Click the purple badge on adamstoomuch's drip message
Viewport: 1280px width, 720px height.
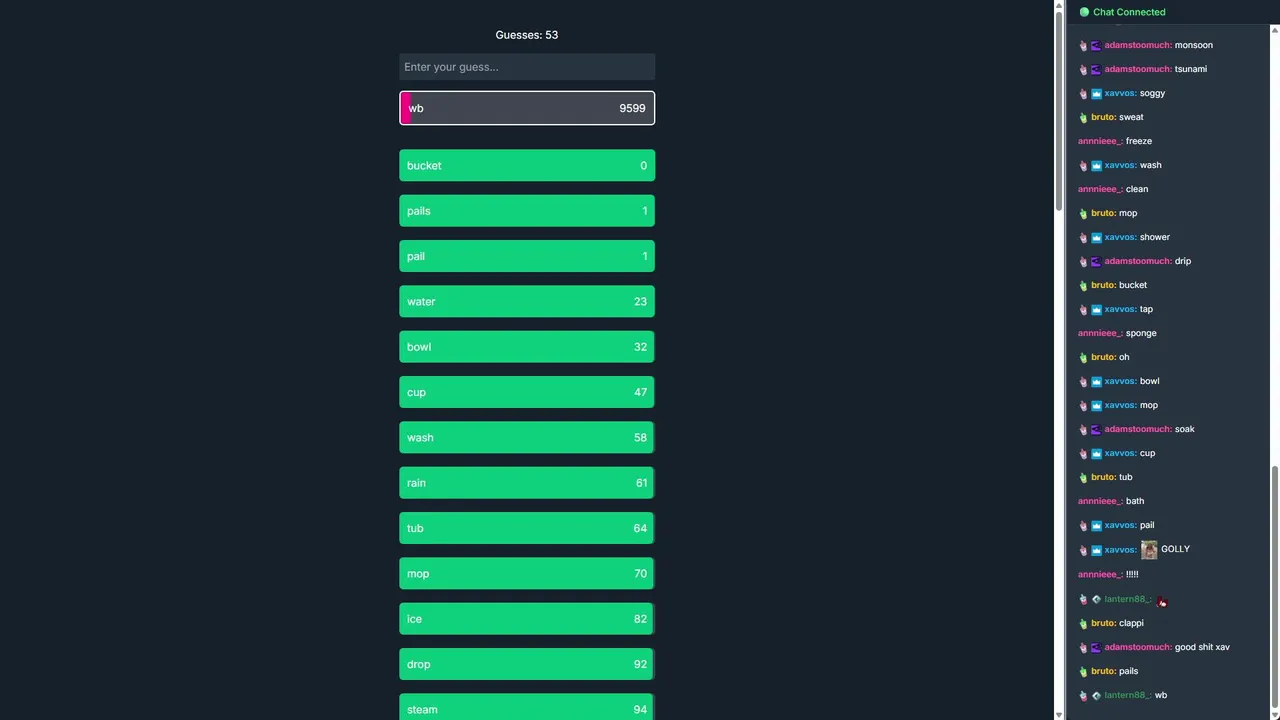tap(1096, 261)
